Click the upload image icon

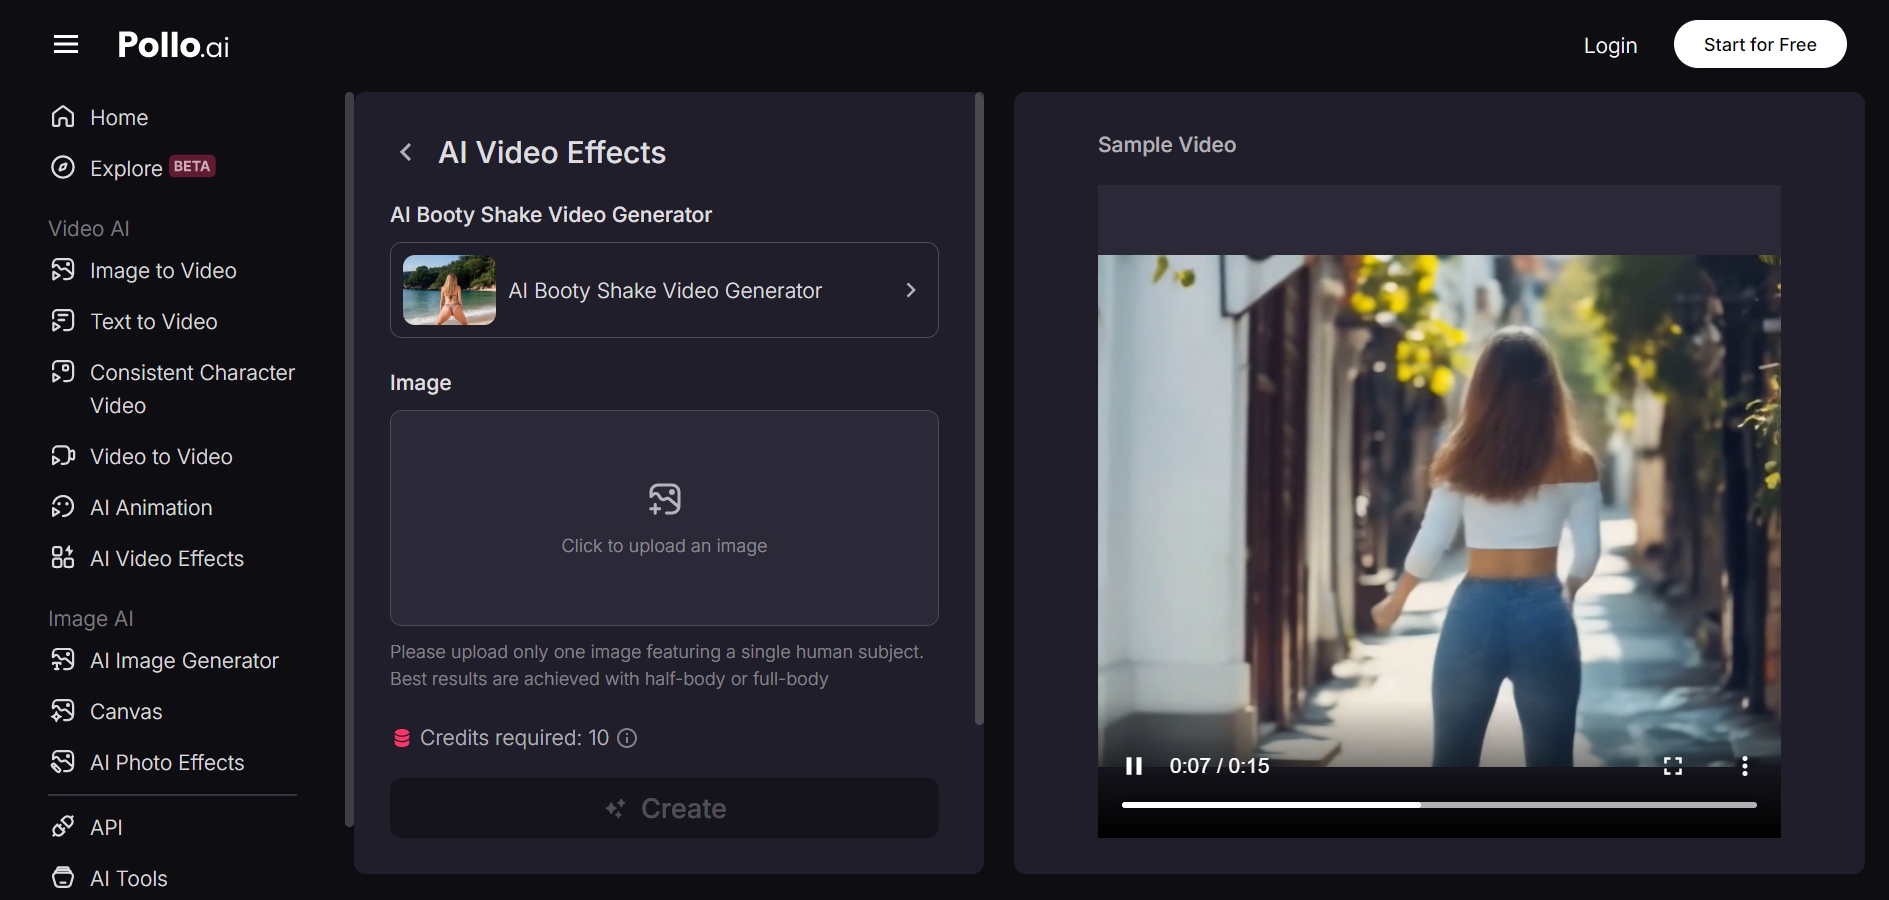point(665,499)
